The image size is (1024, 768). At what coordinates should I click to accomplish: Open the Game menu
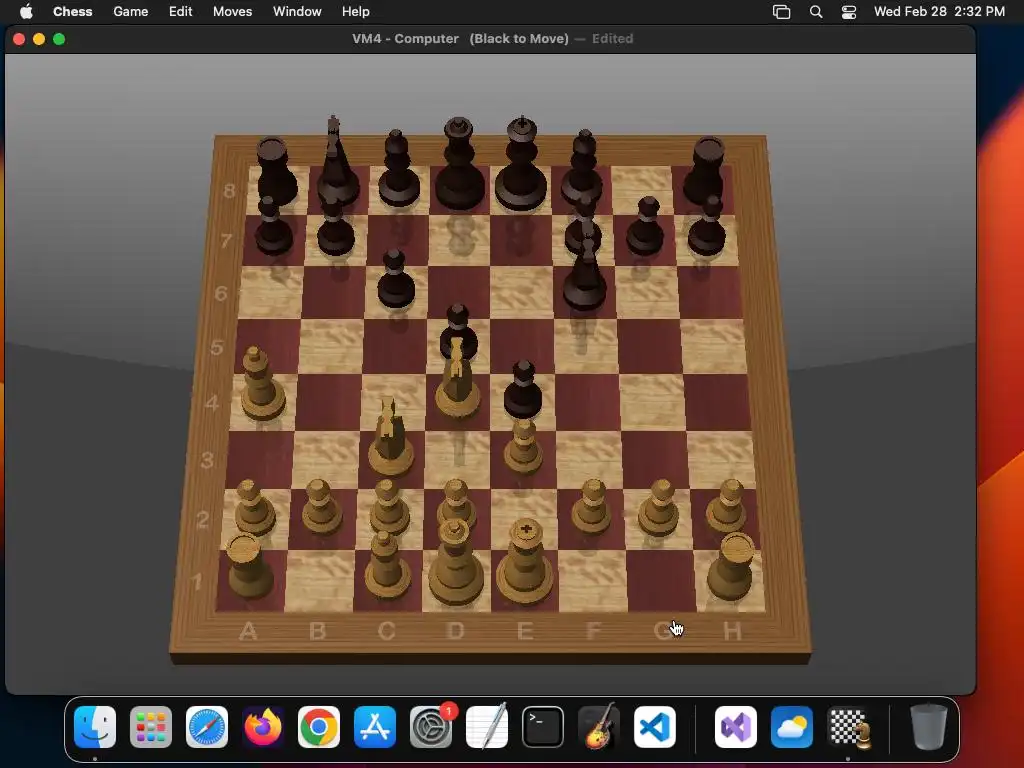pos(131,11)
